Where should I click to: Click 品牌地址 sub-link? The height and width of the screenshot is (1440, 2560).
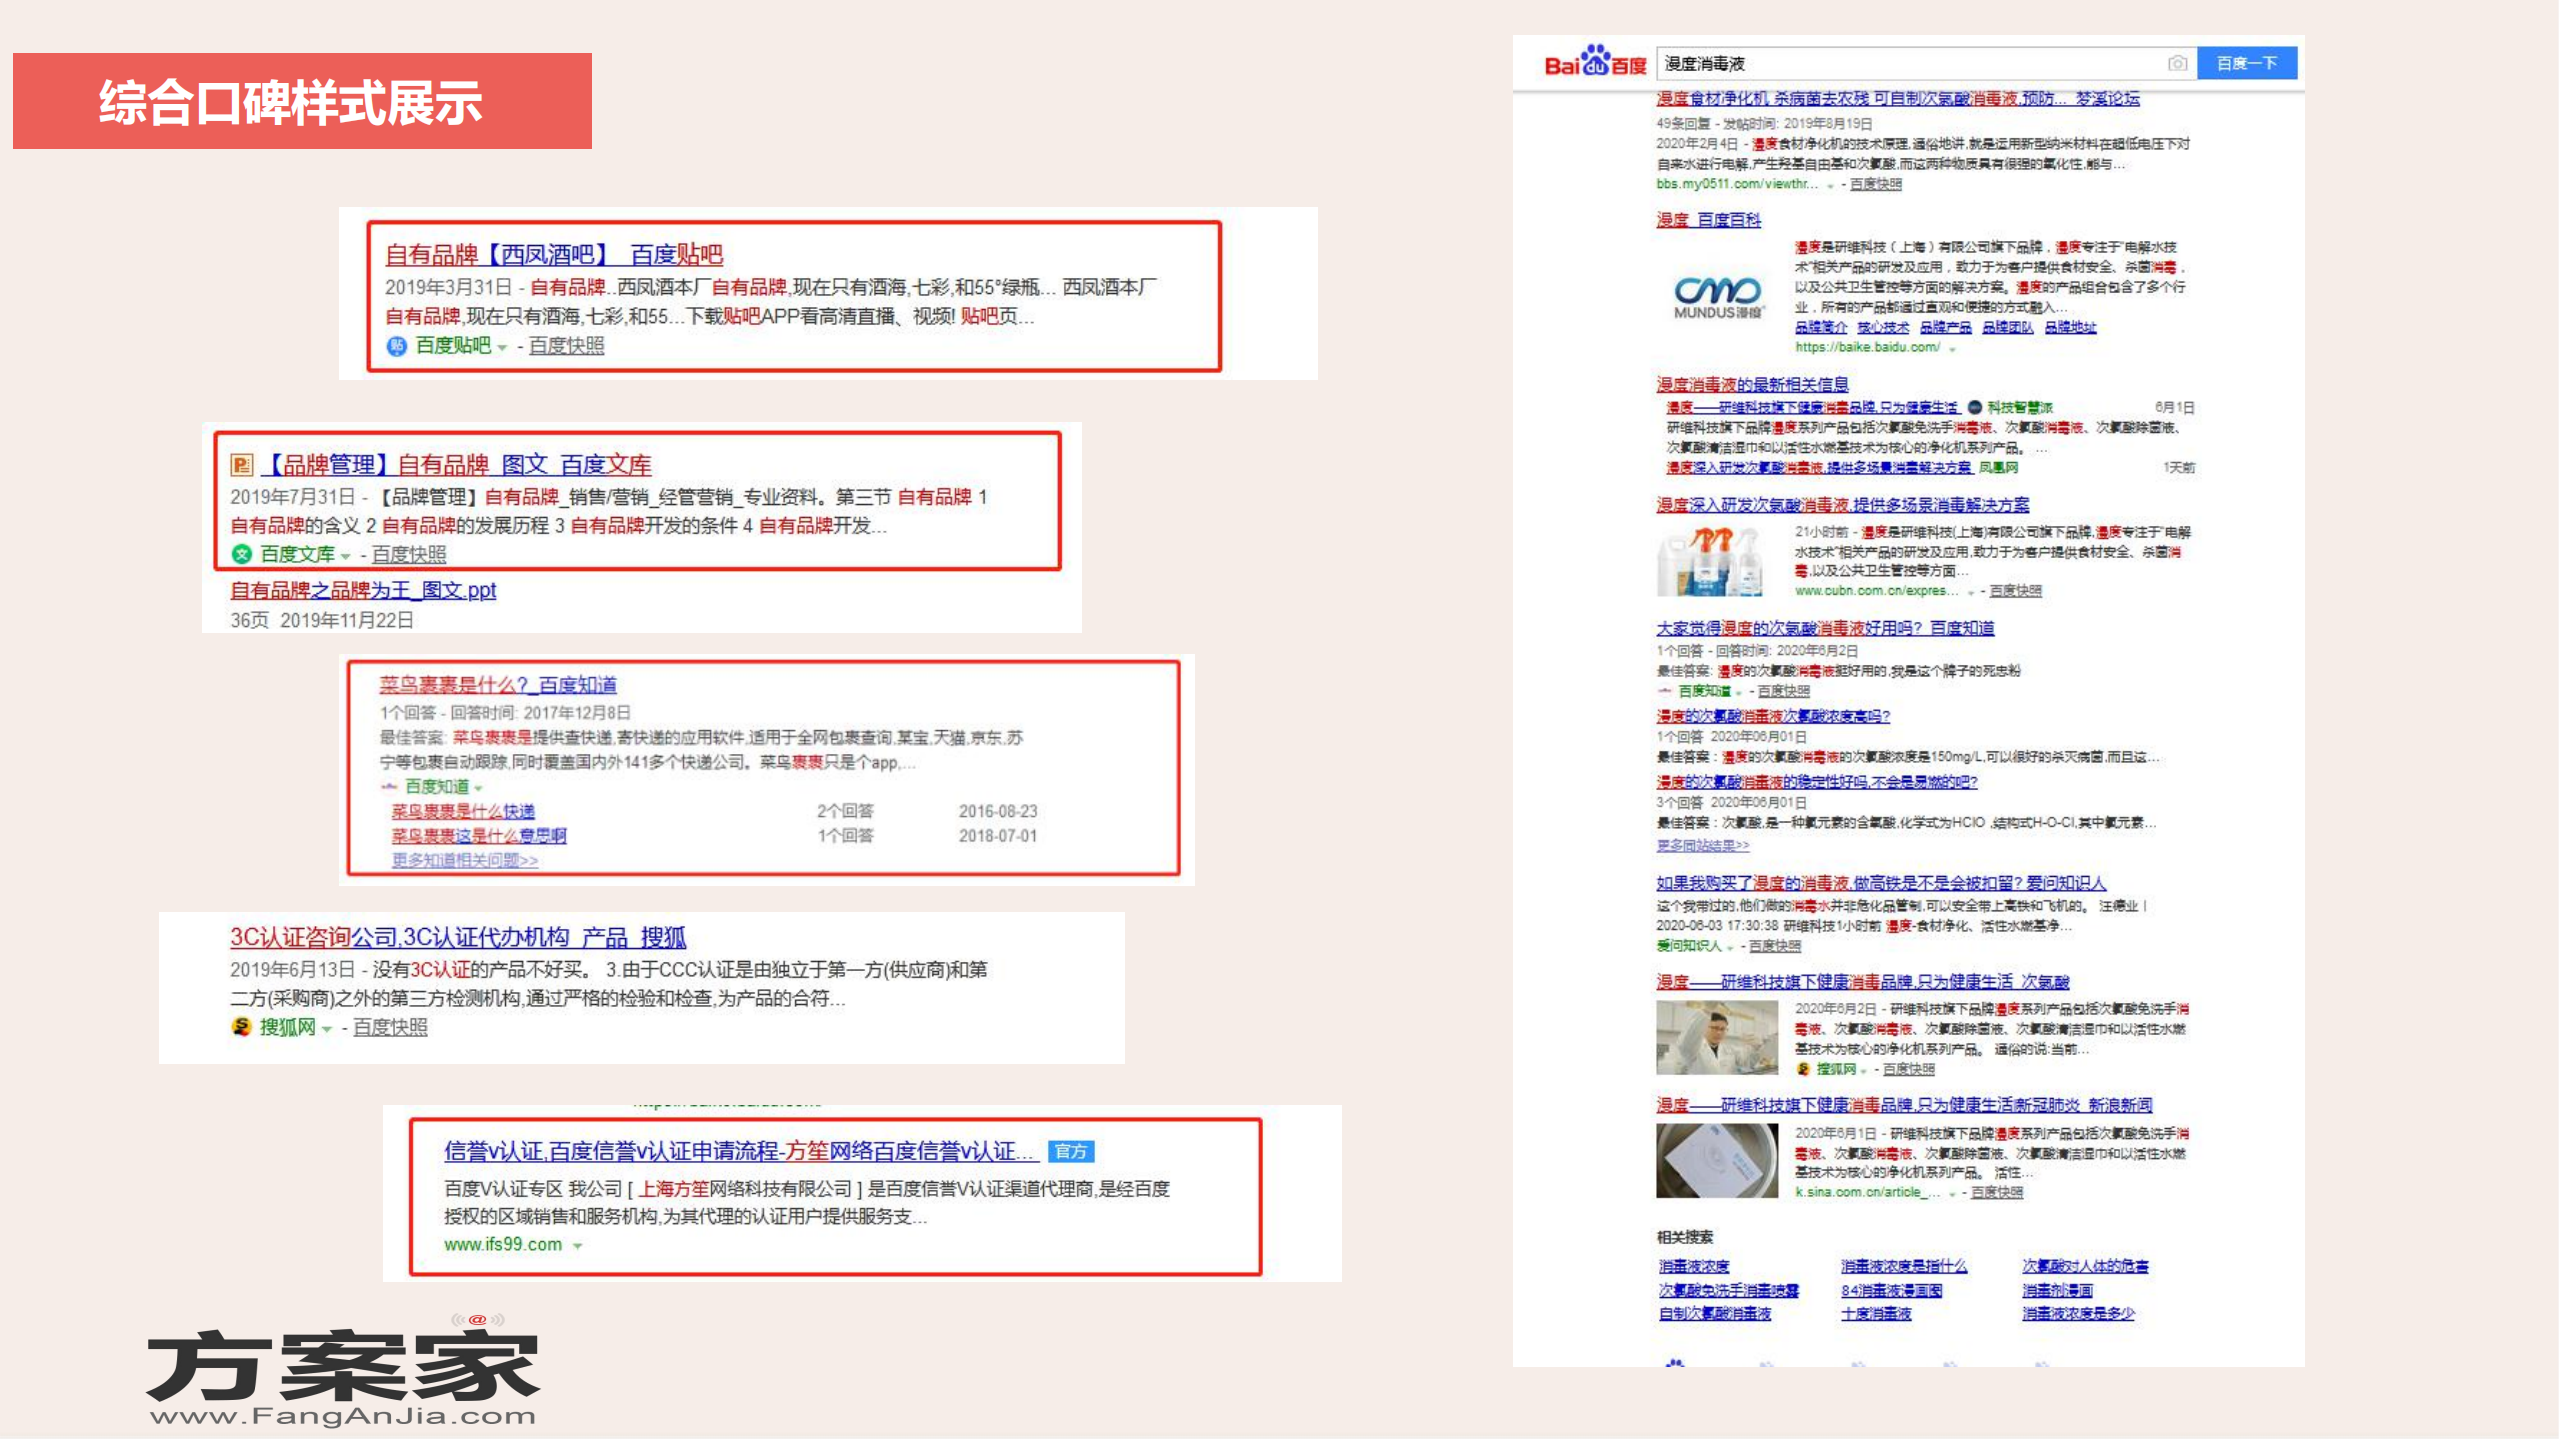coord(2070,327)
